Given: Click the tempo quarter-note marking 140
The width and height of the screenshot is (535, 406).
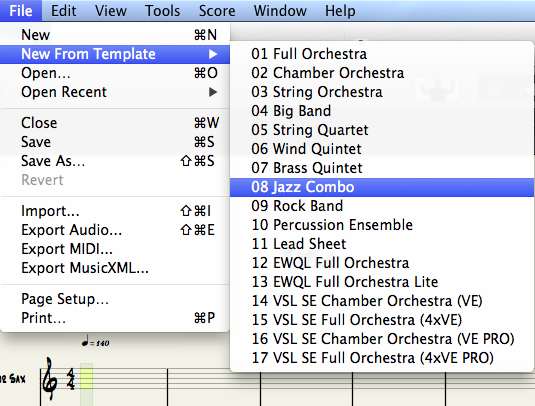Looking at the screenshot, I should pyautogui.click(x=95, y=342).
